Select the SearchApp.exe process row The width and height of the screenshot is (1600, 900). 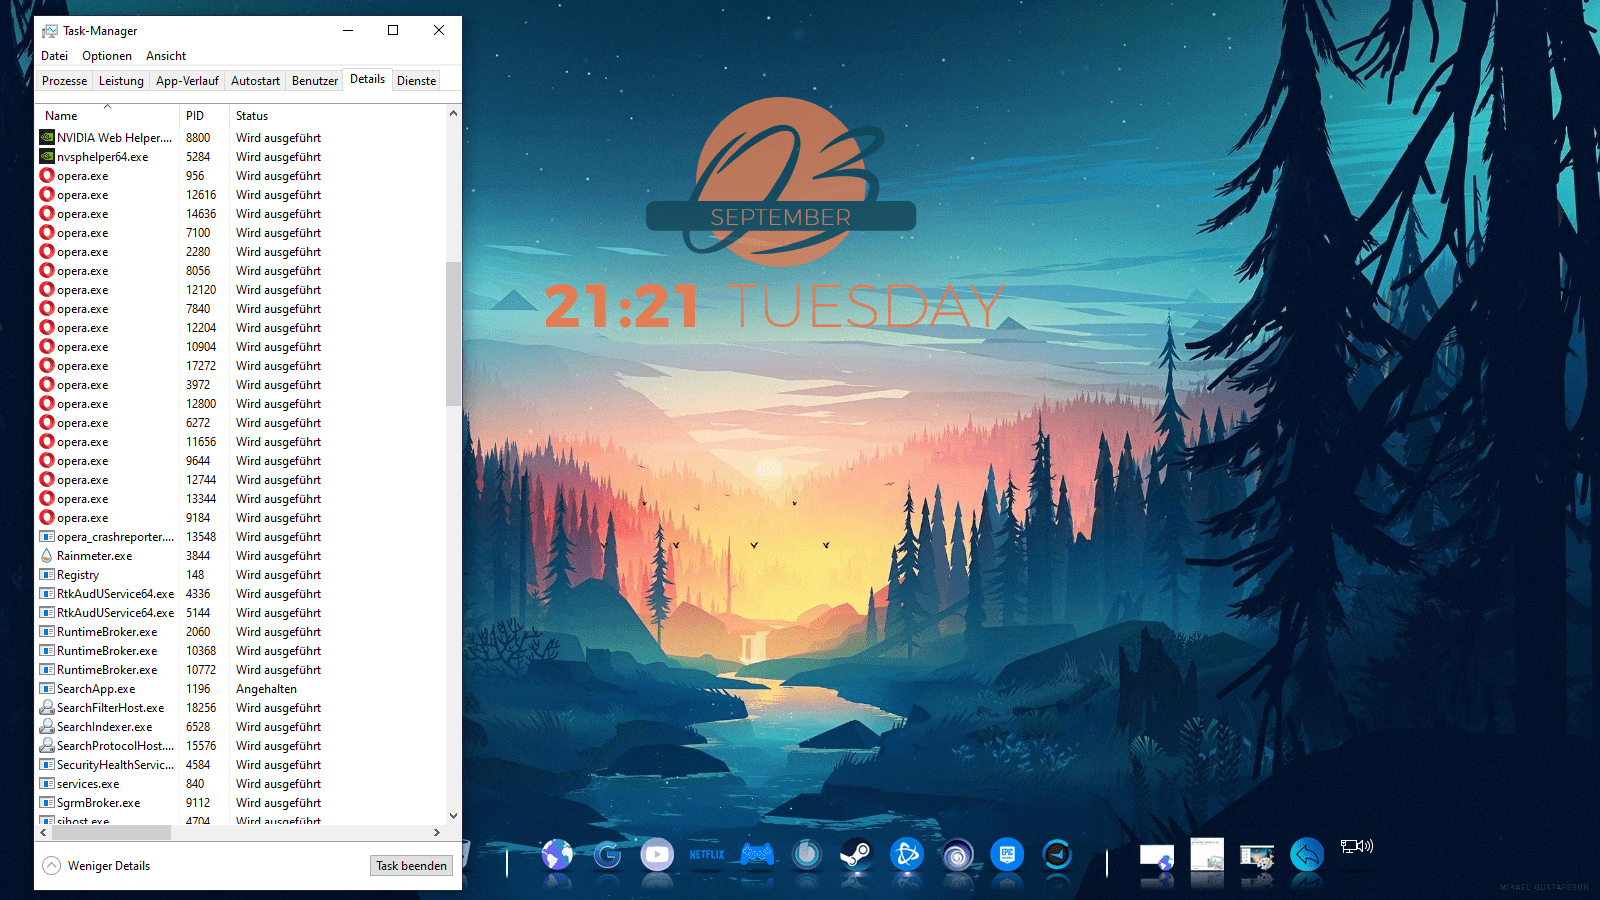click(96, 689)
